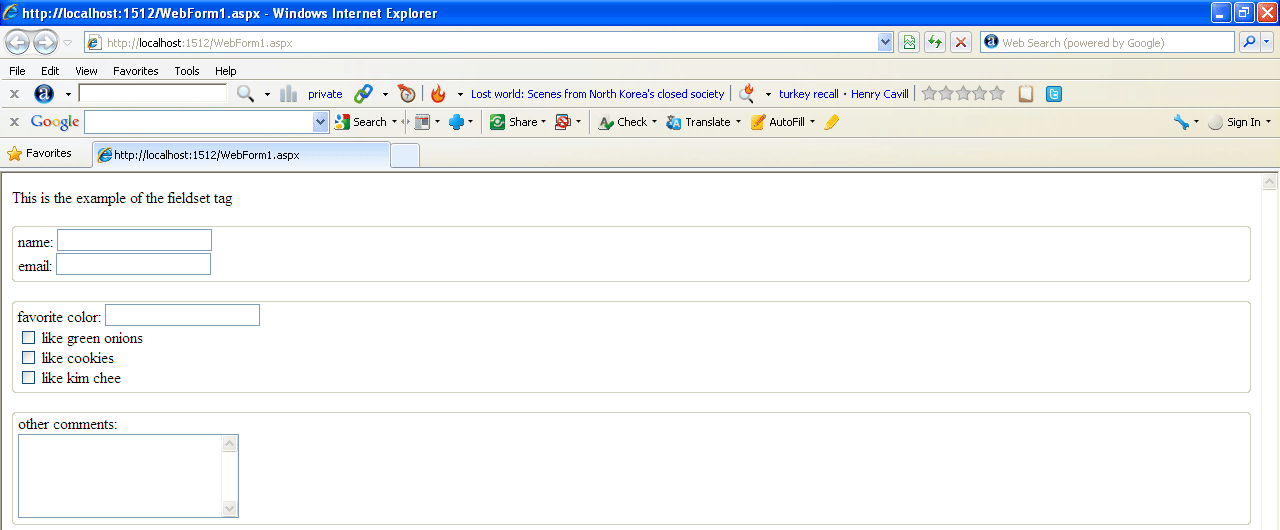
Task: Click the Alexa toolbar magnifying glass icon
Action: pyautogui.click(x=245, y=94)
